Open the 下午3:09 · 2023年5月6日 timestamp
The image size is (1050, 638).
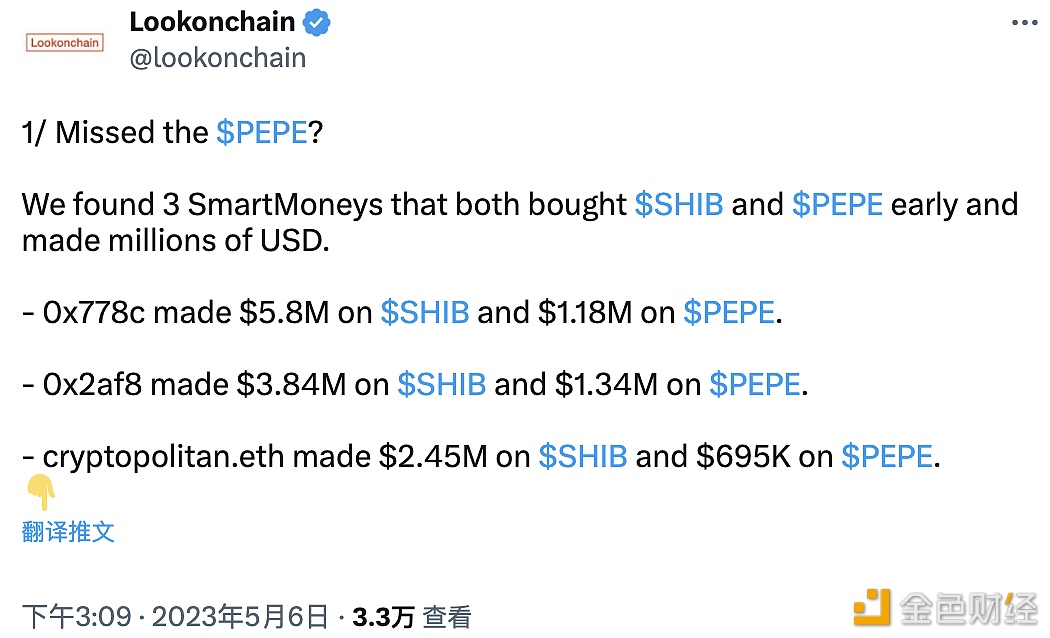[x=175, y=616]
